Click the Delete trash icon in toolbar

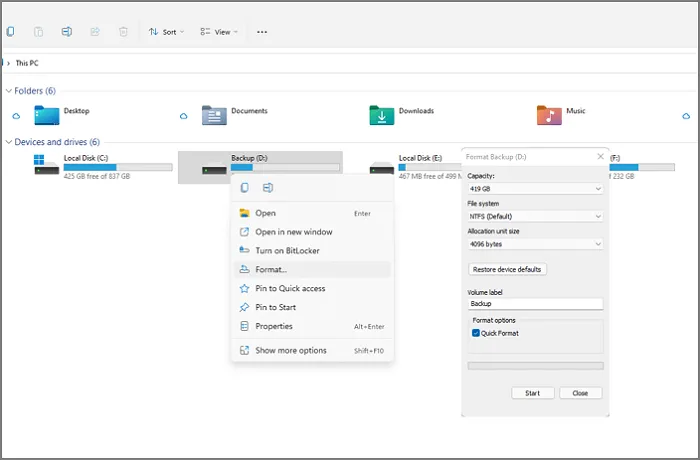pos(123,32)
